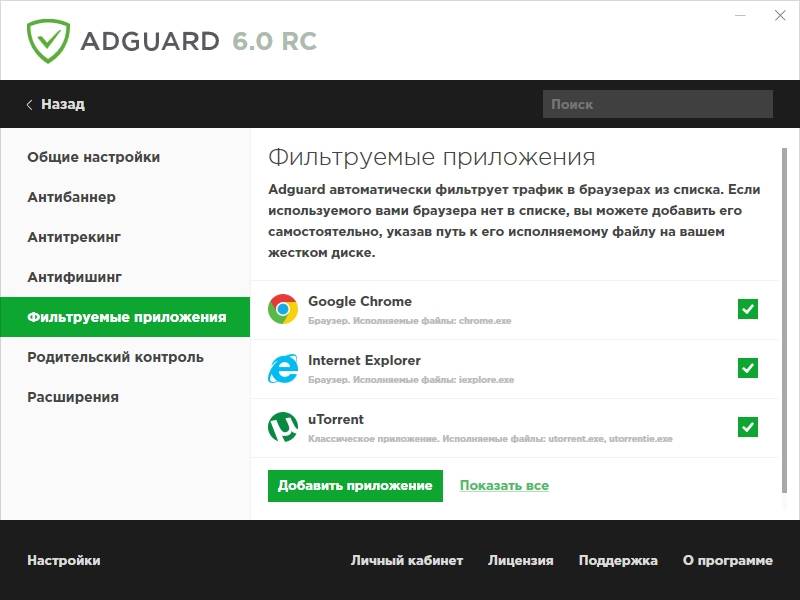Viewport: 800px width, 600px height.
Task: Close the Adguard window
Action: click(x=780, y=16)
